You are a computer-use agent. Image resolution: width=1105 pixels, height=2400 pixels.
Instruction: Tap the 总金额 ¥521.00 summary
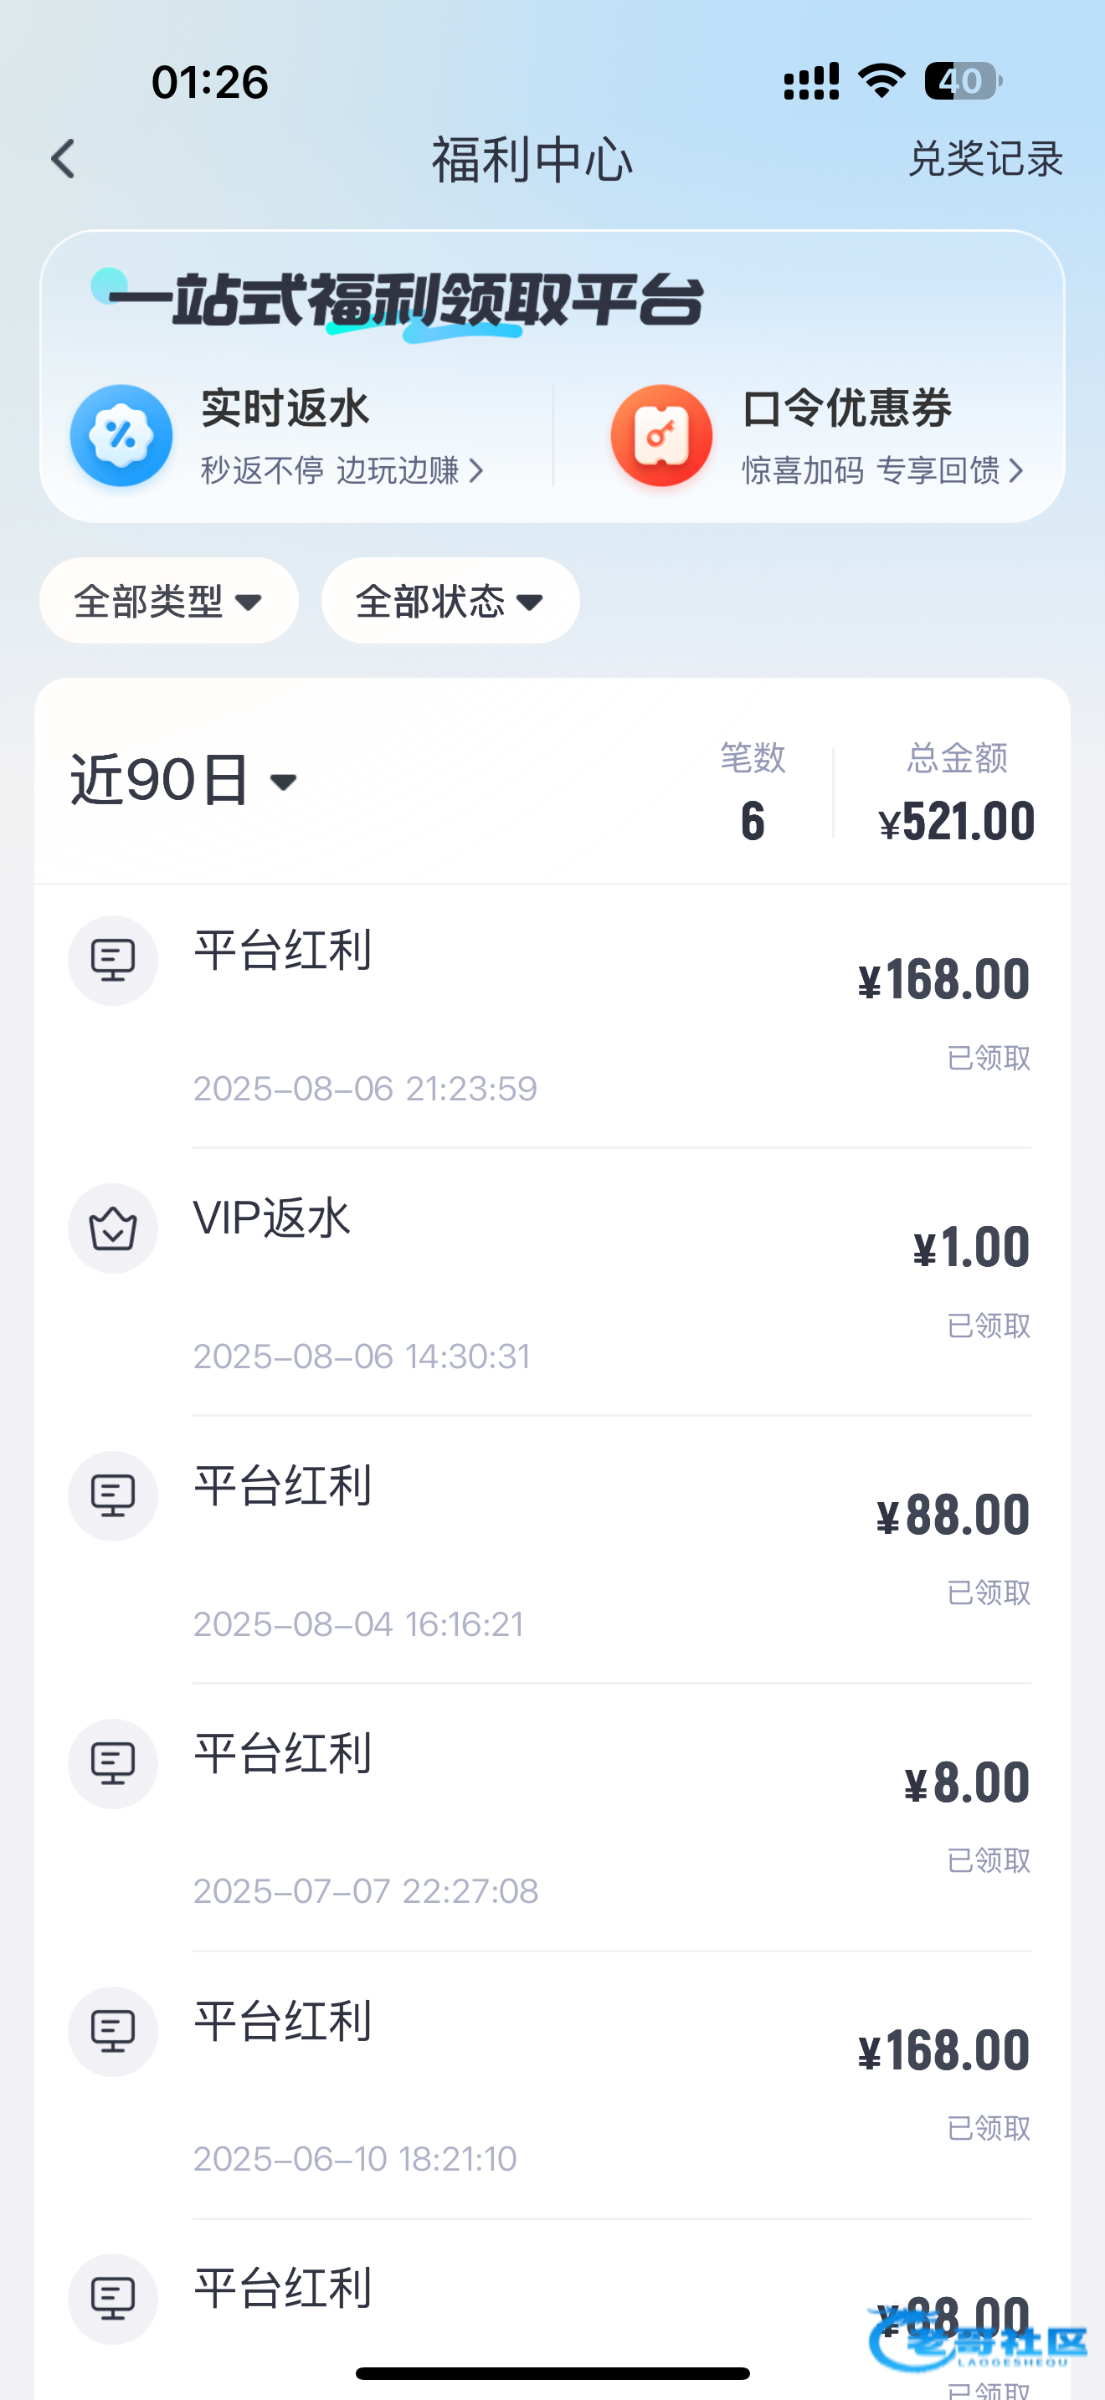pos(956,795)
